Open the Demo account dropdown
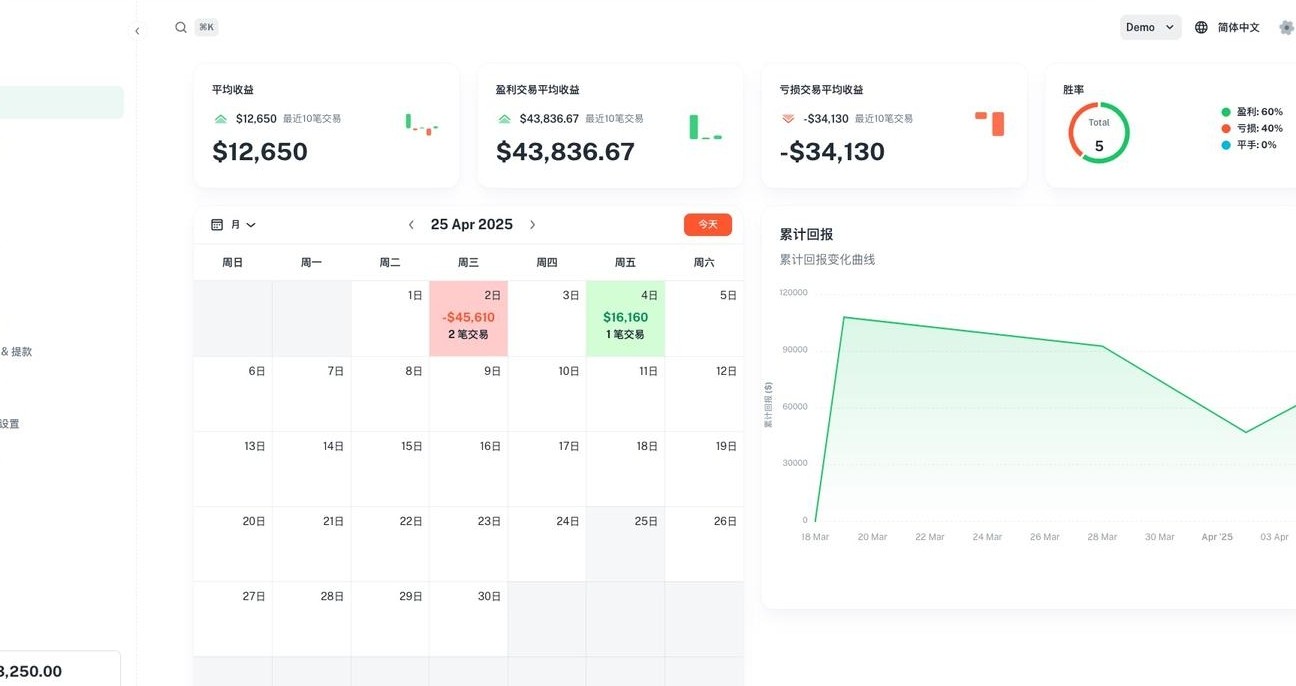The height and width of the screenshot is (686, 1296). (x=1150, y=28)
